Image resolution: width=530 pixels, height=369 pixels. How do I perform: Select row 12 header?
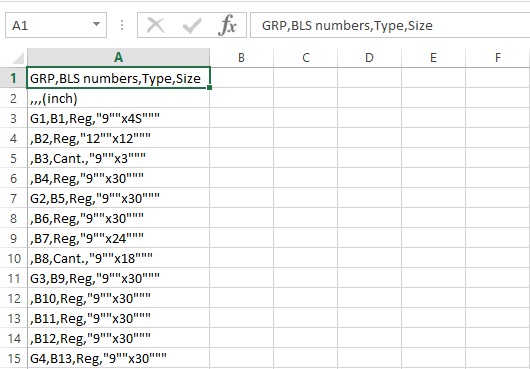14,298
